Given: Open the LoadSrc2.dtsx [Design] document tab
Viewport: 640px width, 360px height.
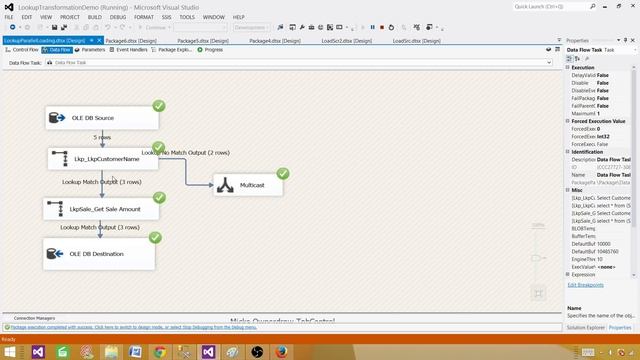Looking at the screenshot, I should [347, 41].
